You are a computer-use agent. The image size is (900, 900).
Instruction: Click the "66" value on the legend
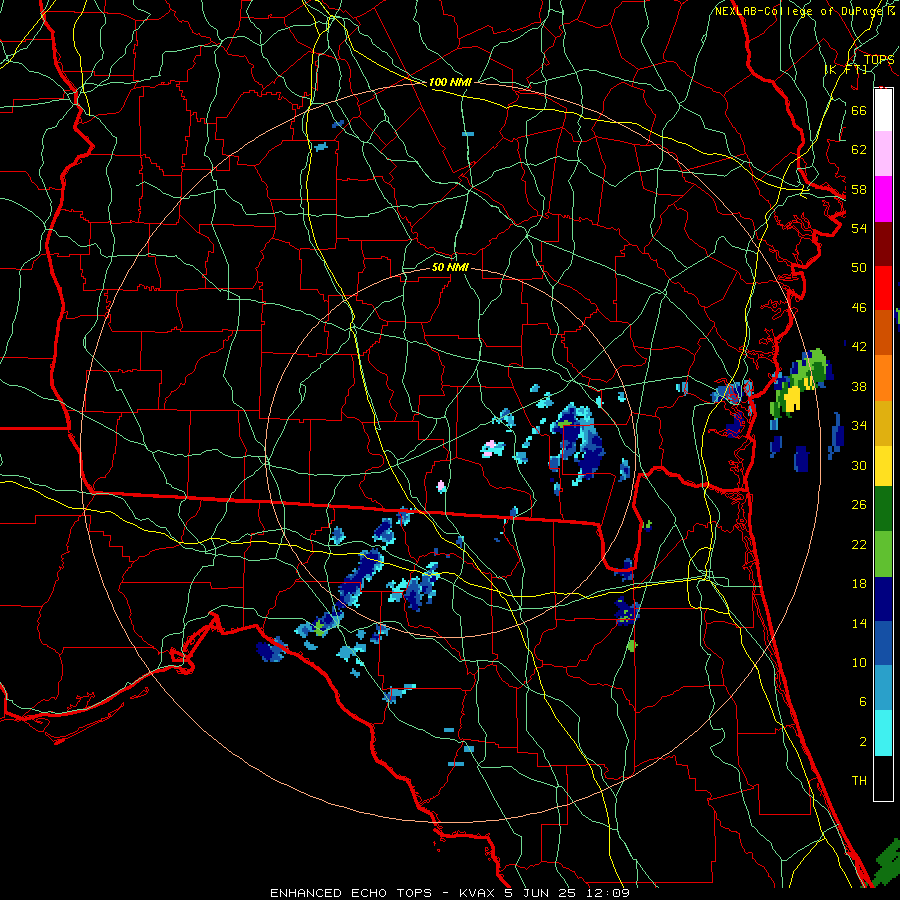click(x=859, y=110)
